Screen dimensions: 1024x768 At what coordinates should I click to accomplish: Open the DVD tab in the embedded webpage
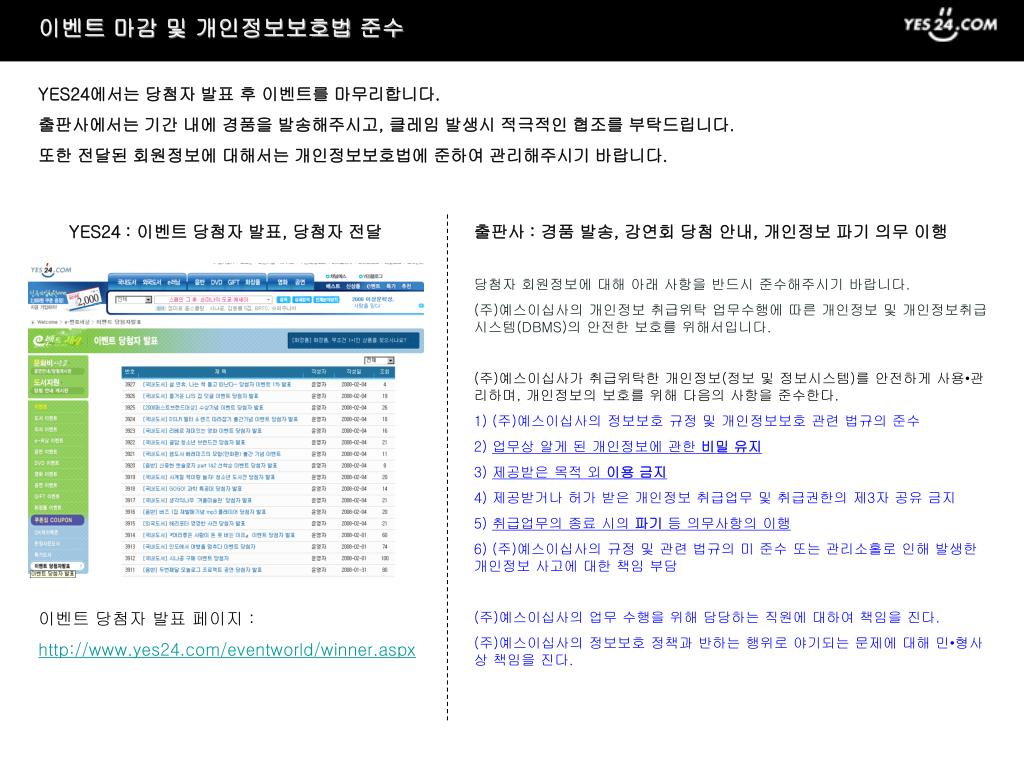tap(216, 283)
